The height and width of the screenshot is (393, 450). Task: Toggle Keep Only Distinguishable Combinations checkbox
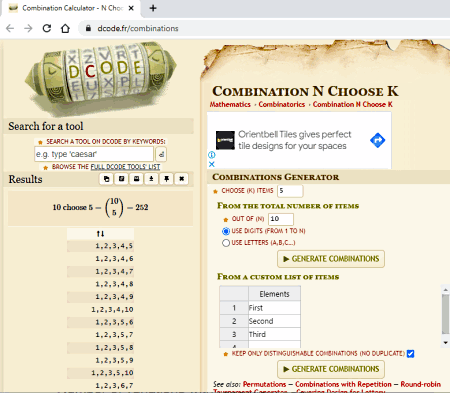(411, 354)
